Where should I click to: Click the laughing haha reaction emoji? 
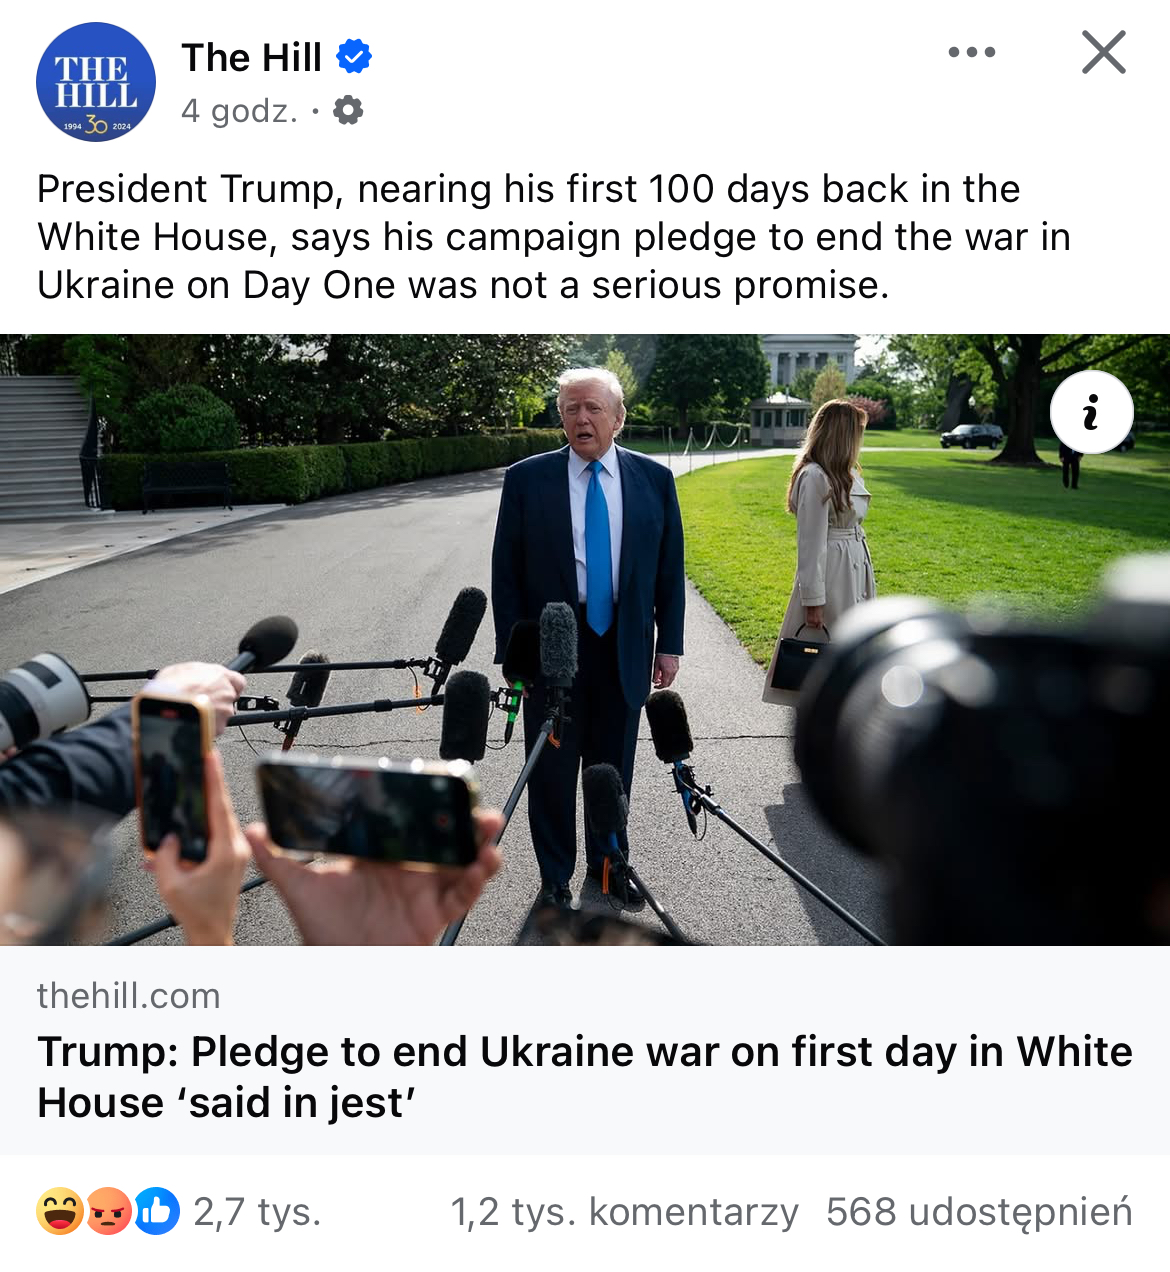point(60,1211)
